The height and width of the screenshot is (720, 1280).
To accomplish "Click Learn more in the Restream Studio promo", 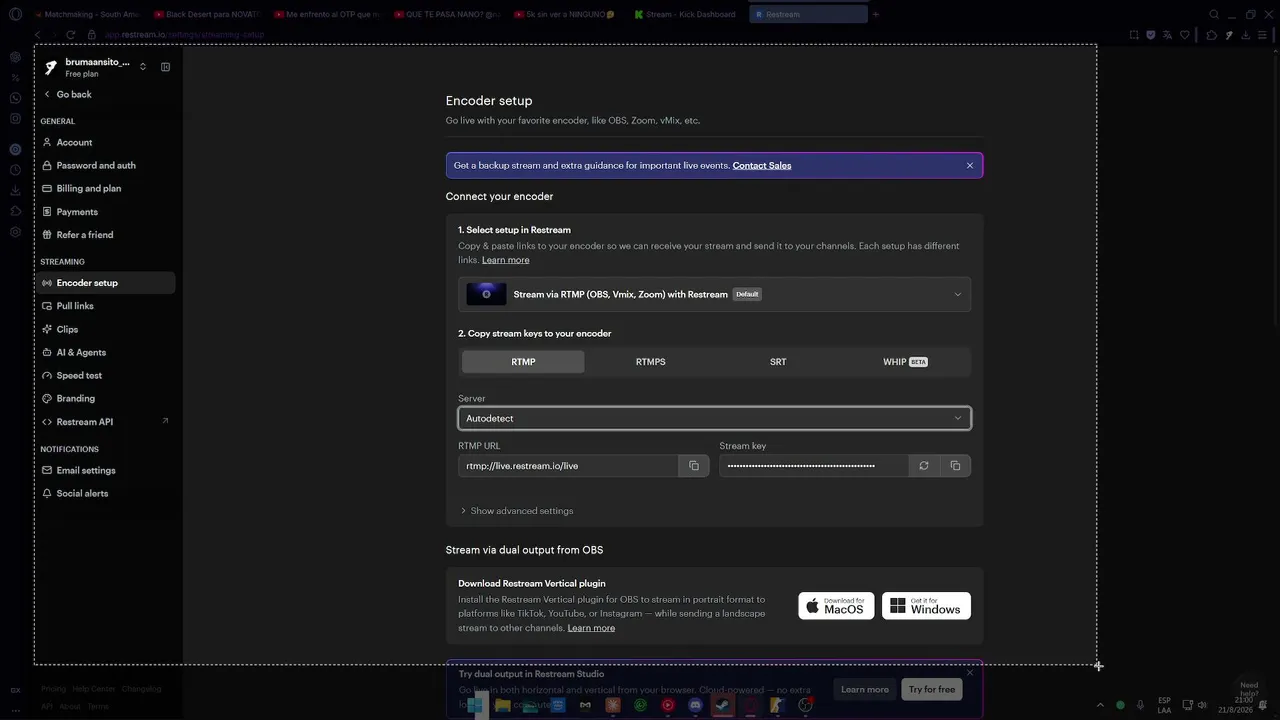I will (x=865, y=689).
